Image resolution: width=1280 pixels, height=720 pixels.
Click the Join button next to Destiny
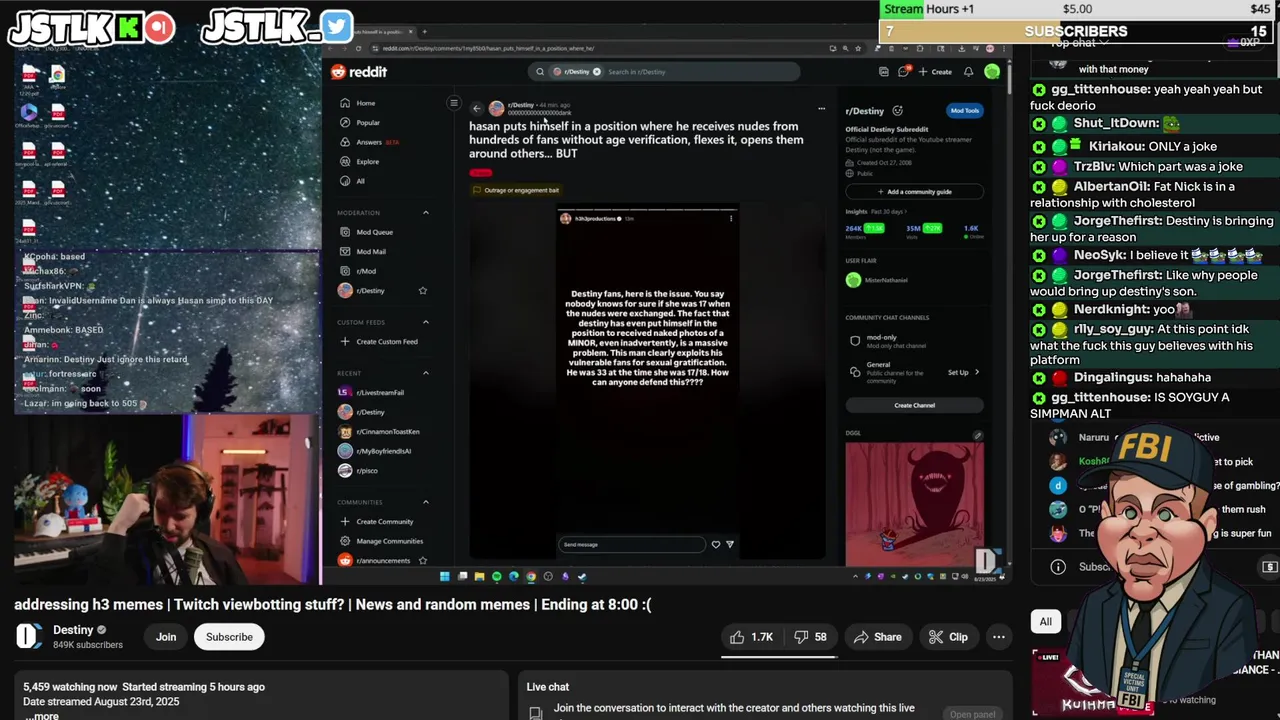pos(166,637)
